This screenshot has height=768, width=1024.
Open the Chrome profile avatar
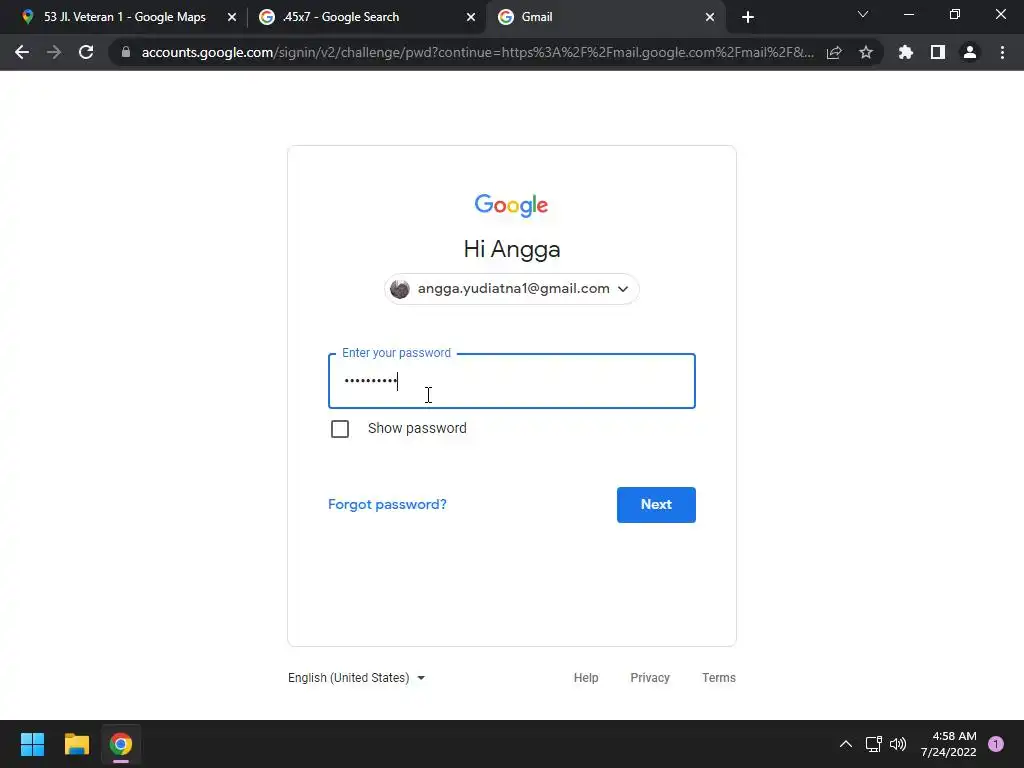[970, 52]
